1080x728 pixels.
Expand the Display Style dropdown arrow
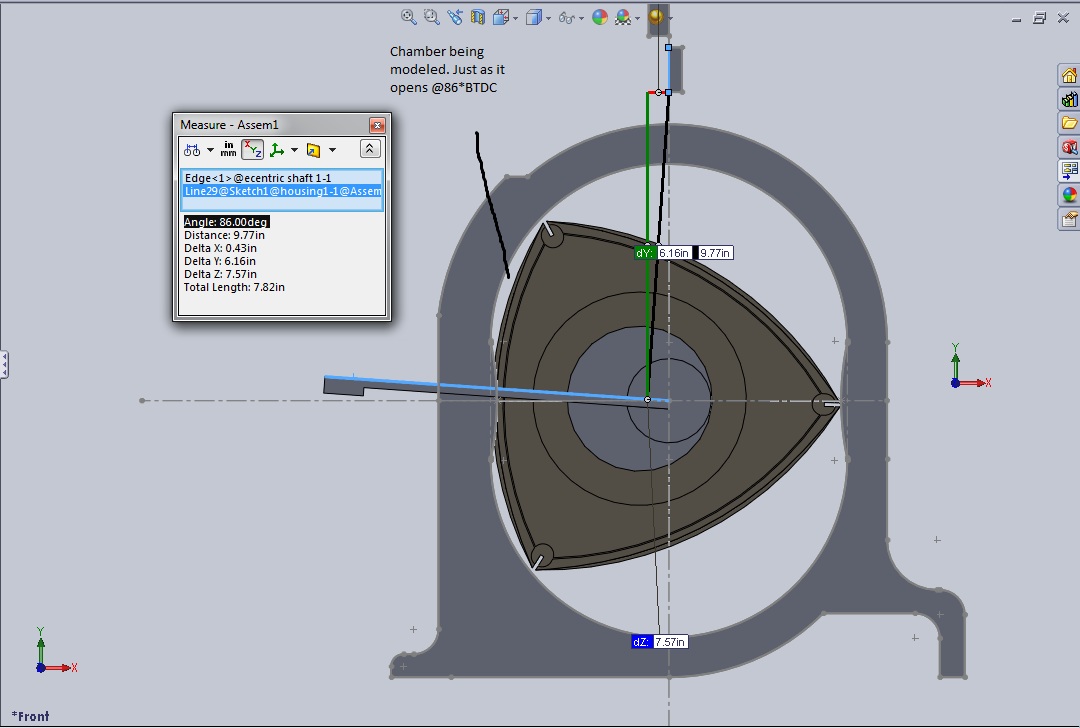coord(548,17)
